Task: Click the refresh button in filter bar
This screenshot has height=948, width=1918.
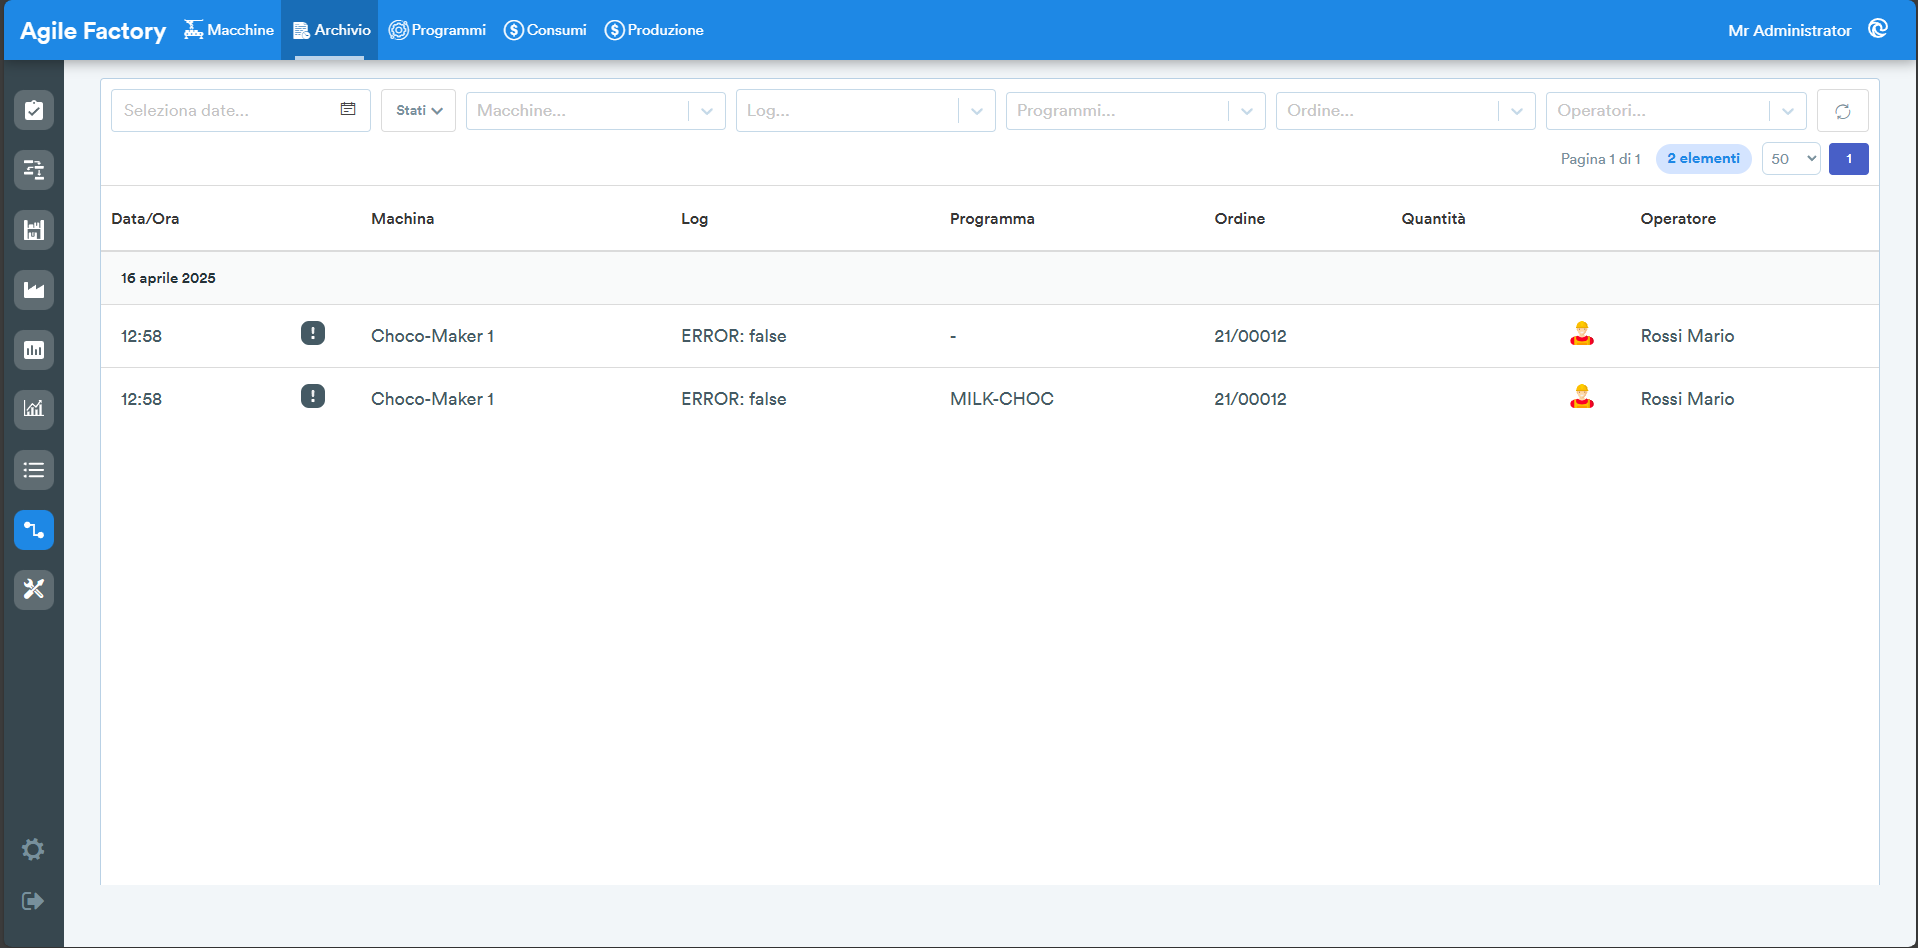Action: pyautogui.click(x=1843, y=111)
